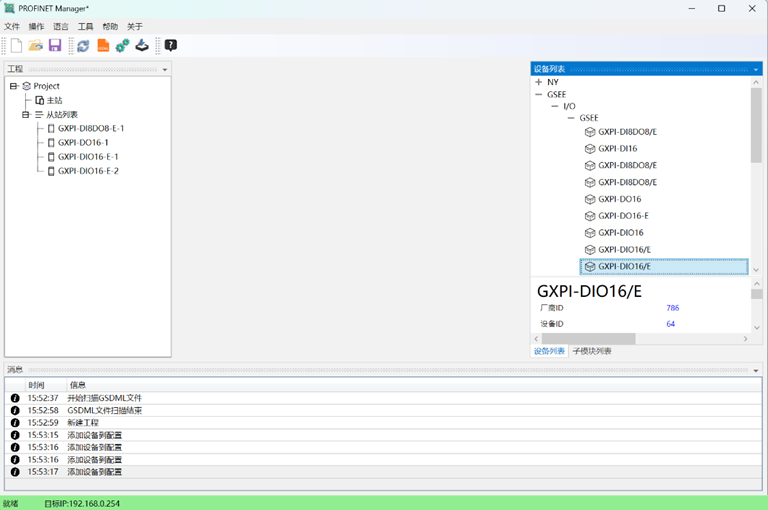Click the device list vertical scrollbar thumb
Image resolution: width=768 pixels, height=510 pixels.
[756, 125]
